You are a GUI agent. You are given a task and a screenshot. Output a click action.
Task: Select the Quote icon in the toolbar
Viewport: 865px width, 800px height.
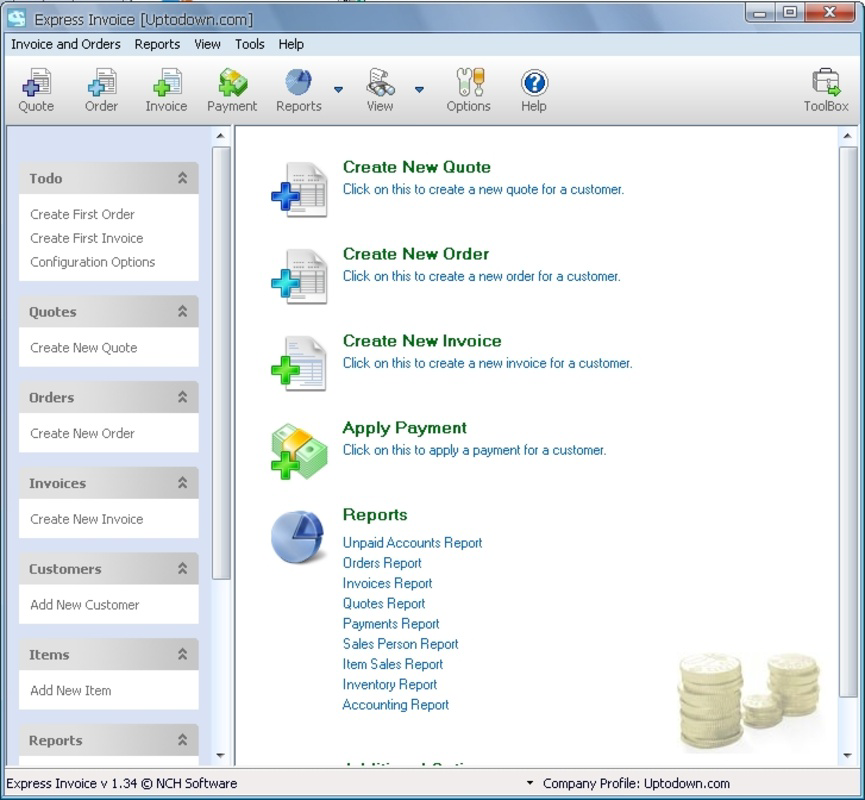pyautogui.click(x=36, y=90)
